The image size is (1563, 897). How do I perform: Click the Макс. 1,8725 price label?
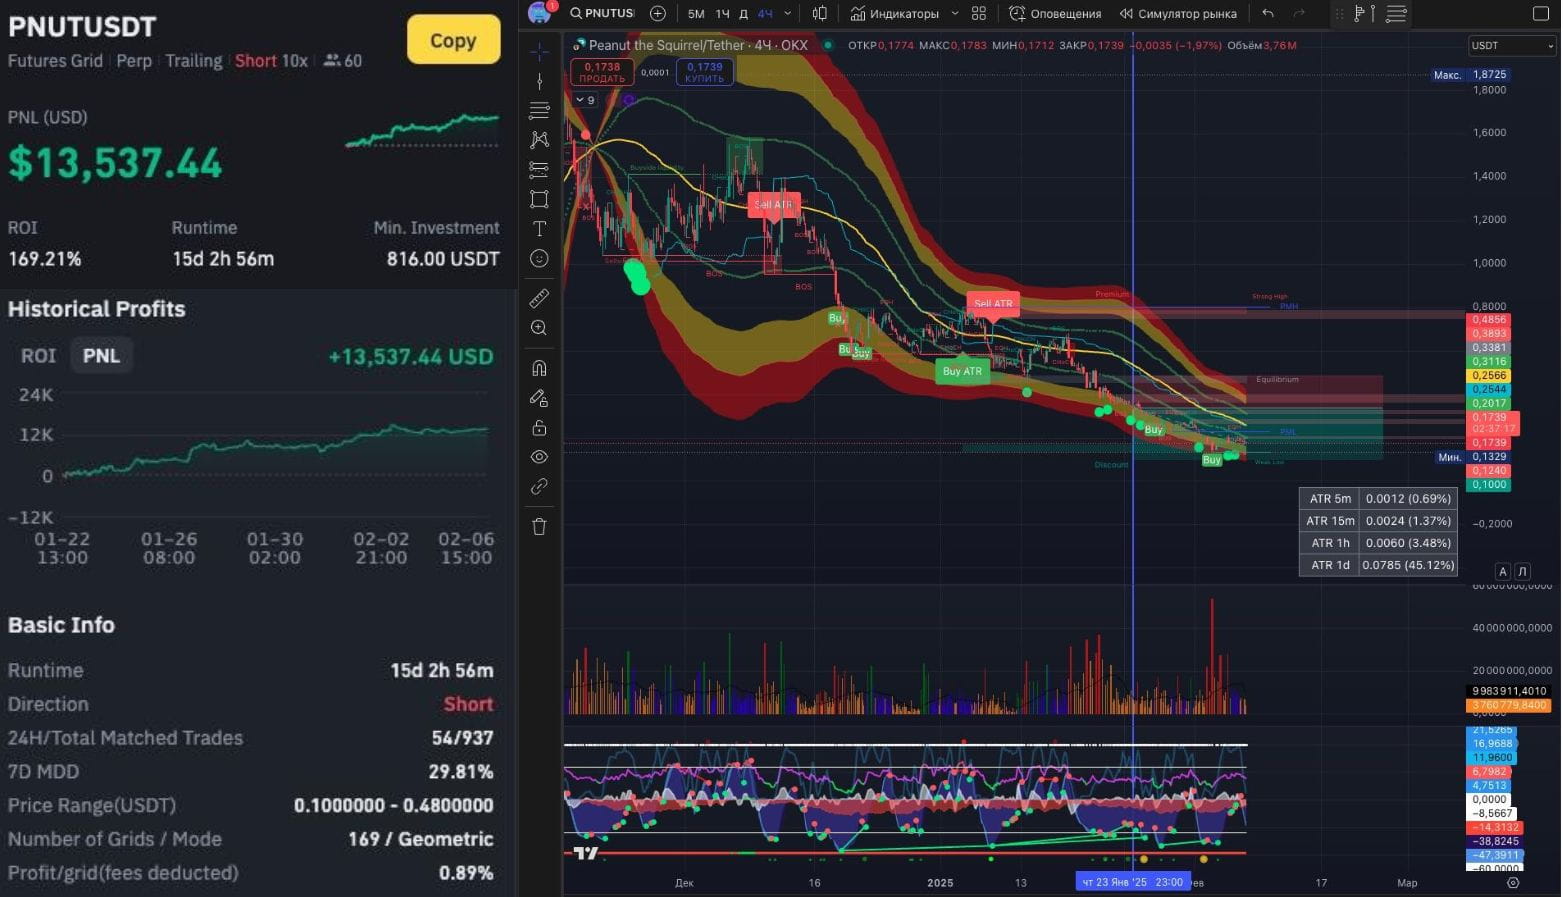1470,75
